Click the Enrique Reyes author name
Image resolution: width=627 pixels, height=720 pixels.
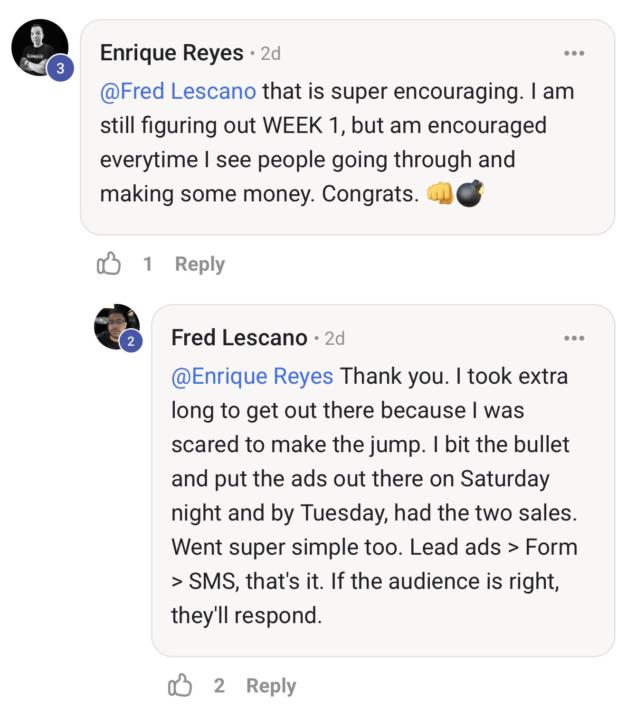click(x=171, y=53)
